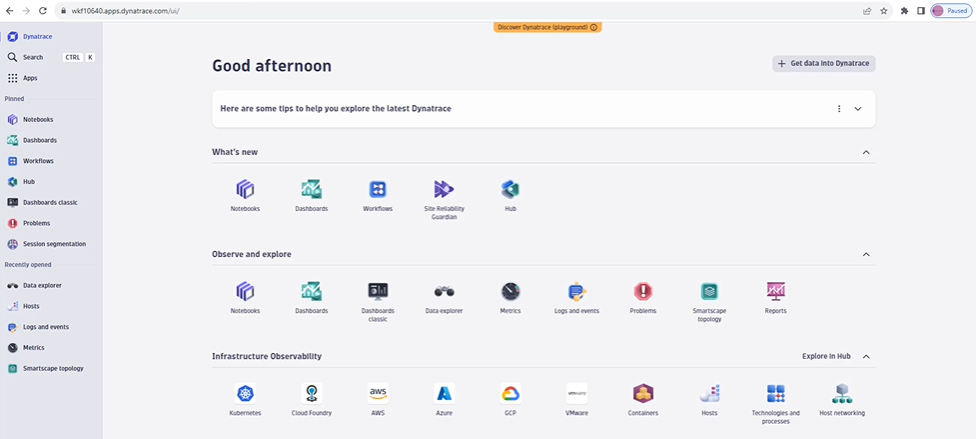The height and width of the screenshot is (439, 976).
Task: Open Host networking icon
Action: 842,393
